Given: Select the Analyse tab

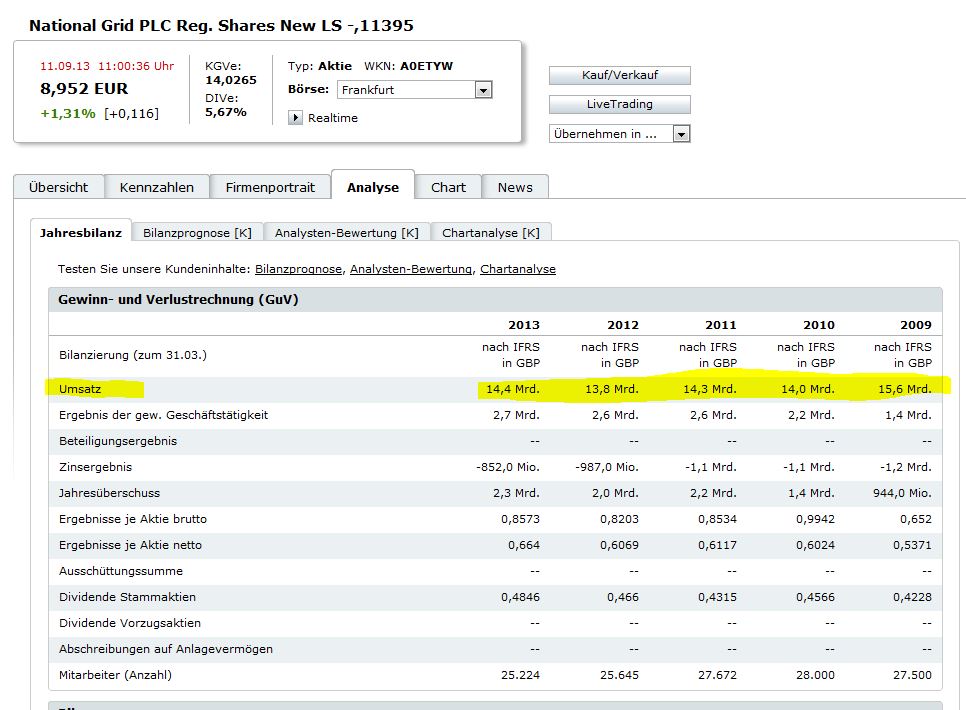Looking at the screenshot, I should click(372, 187).
